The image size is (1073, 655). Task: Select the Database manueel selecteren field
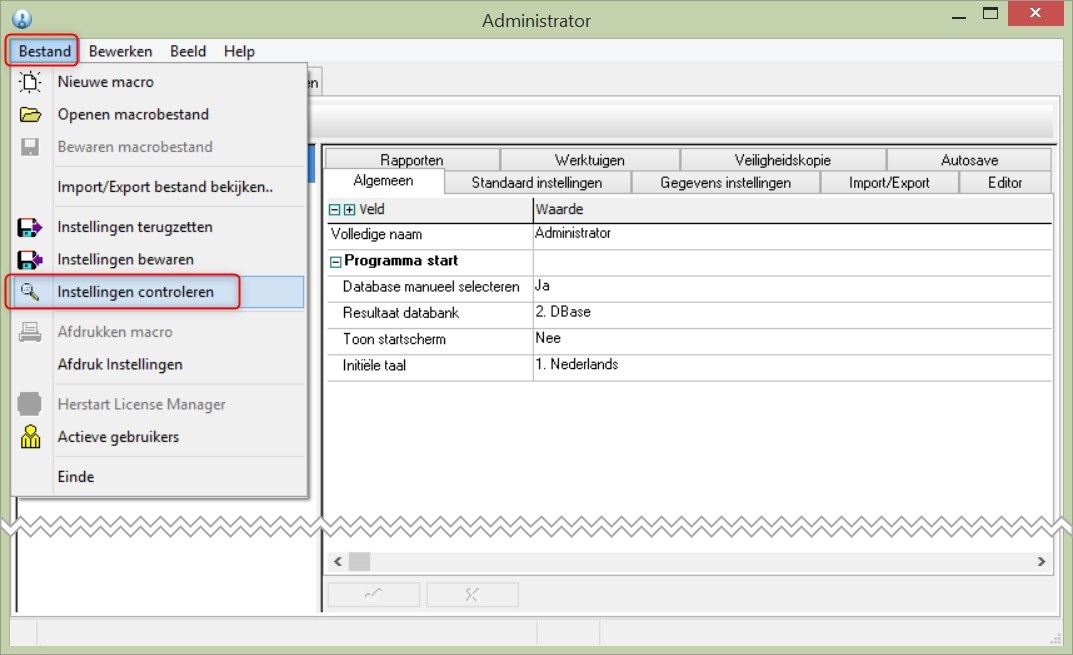click(x=430, y=287)
